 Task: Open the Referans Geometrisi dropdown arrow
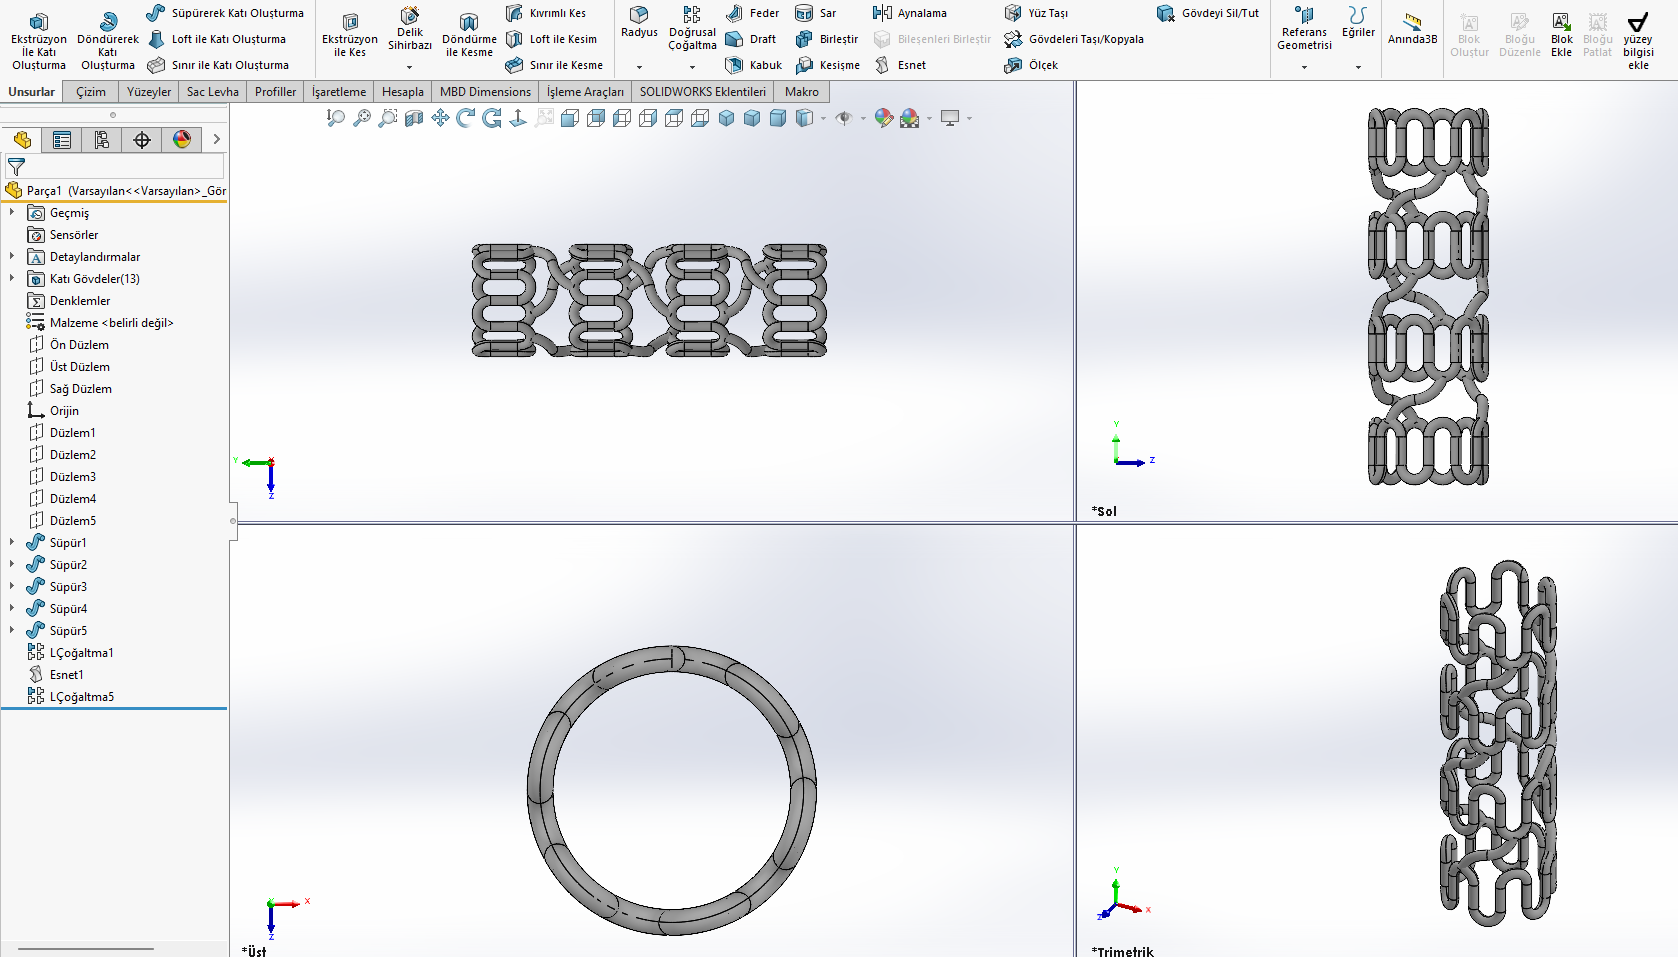pos(1304,67)
